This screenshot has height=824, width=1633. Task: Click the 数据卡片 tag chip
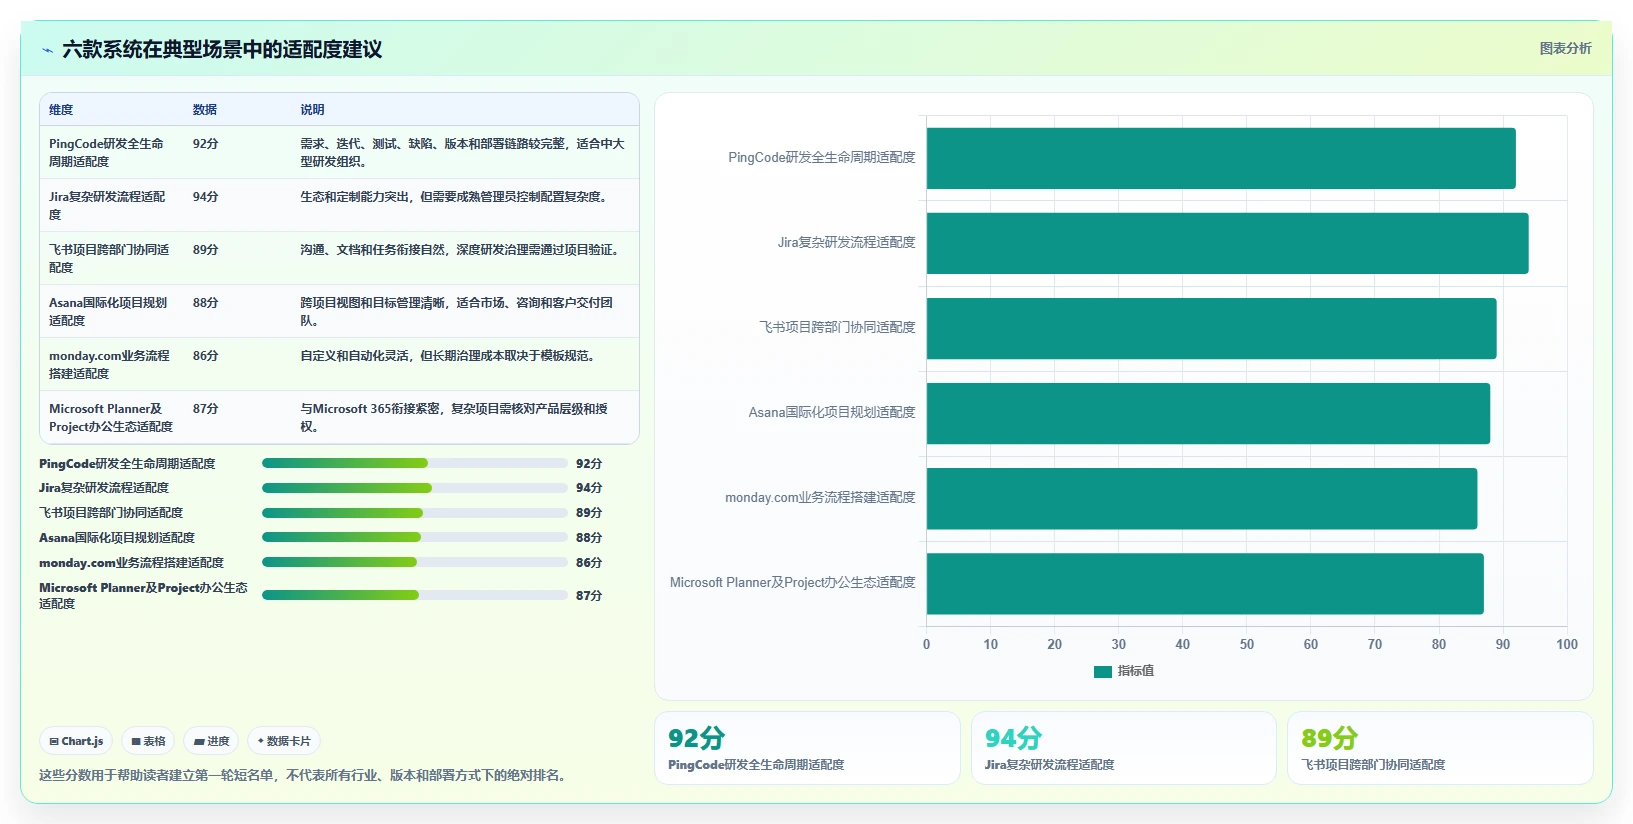coord(284,741)
